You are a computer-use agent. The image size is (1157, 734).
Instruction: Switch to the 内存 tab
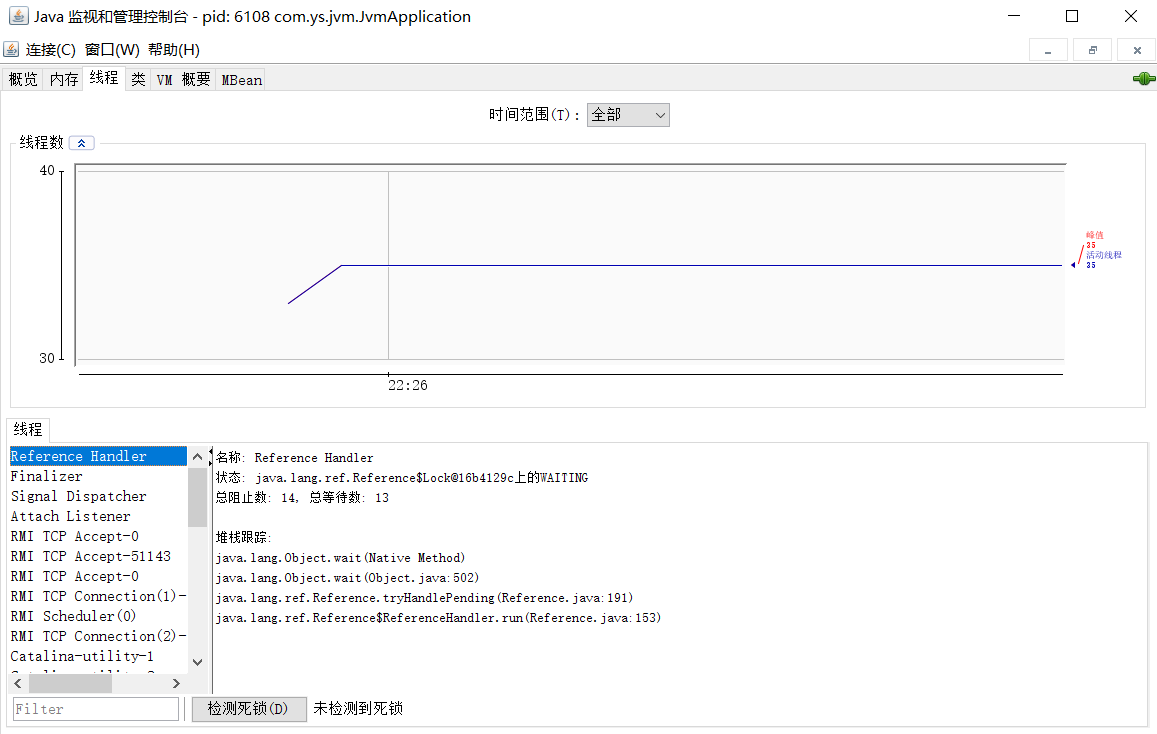click(64, 80)
